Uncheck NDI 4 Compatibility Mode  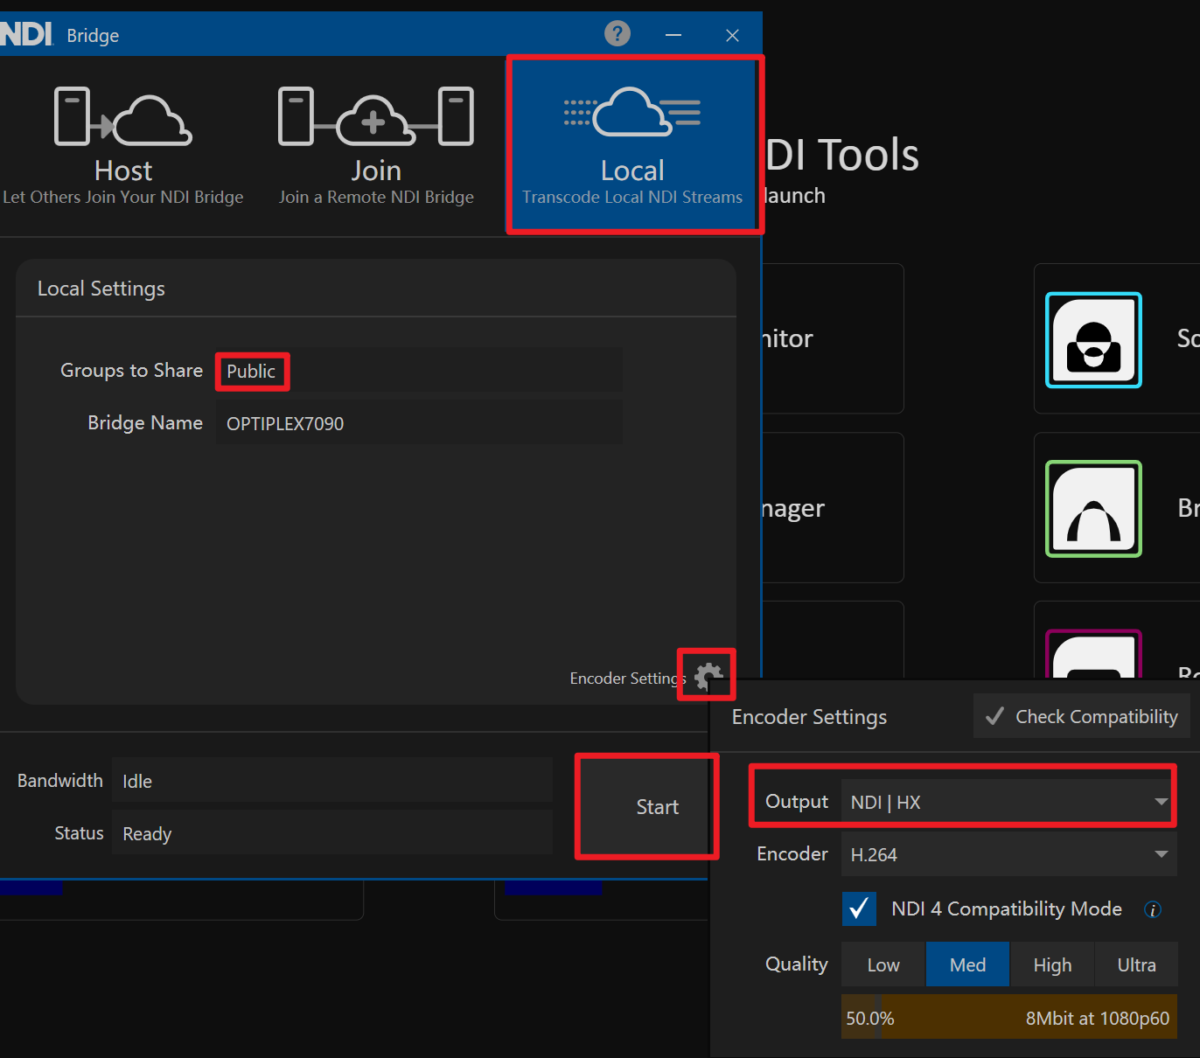point(858,909)
